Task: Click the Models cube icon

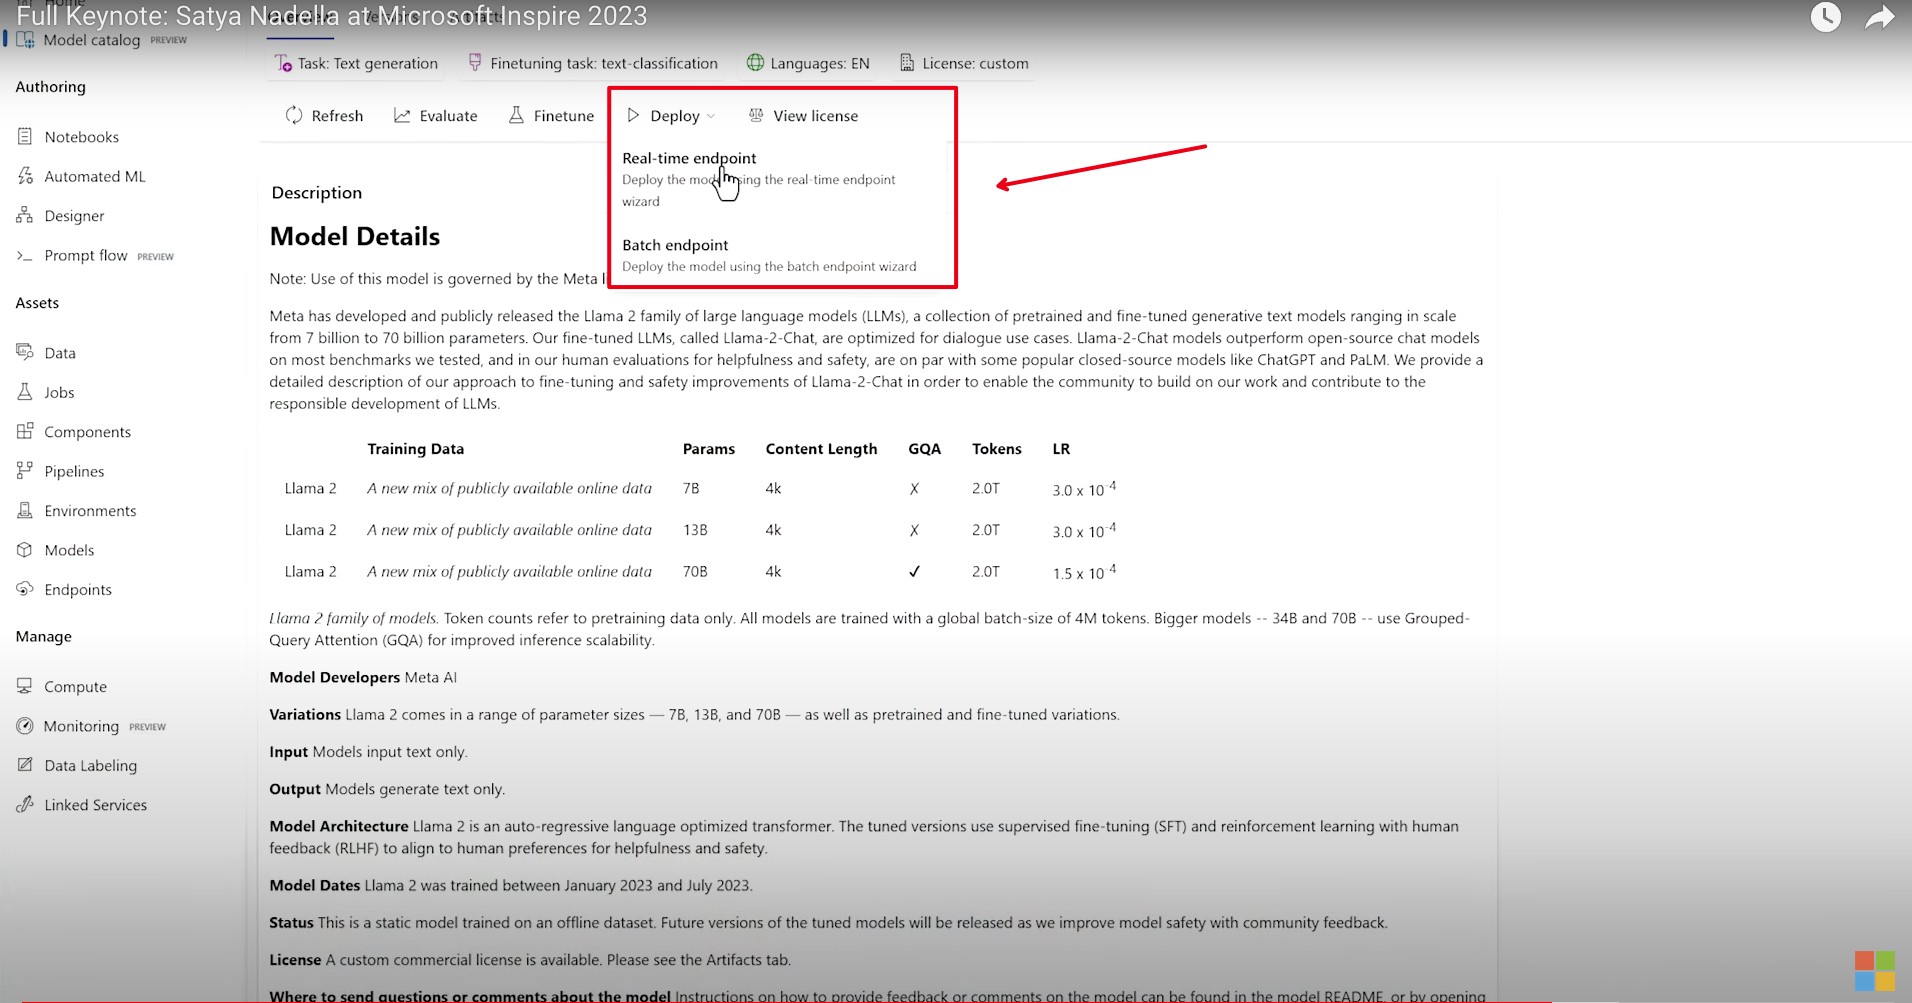Action: tap(25, 550)
